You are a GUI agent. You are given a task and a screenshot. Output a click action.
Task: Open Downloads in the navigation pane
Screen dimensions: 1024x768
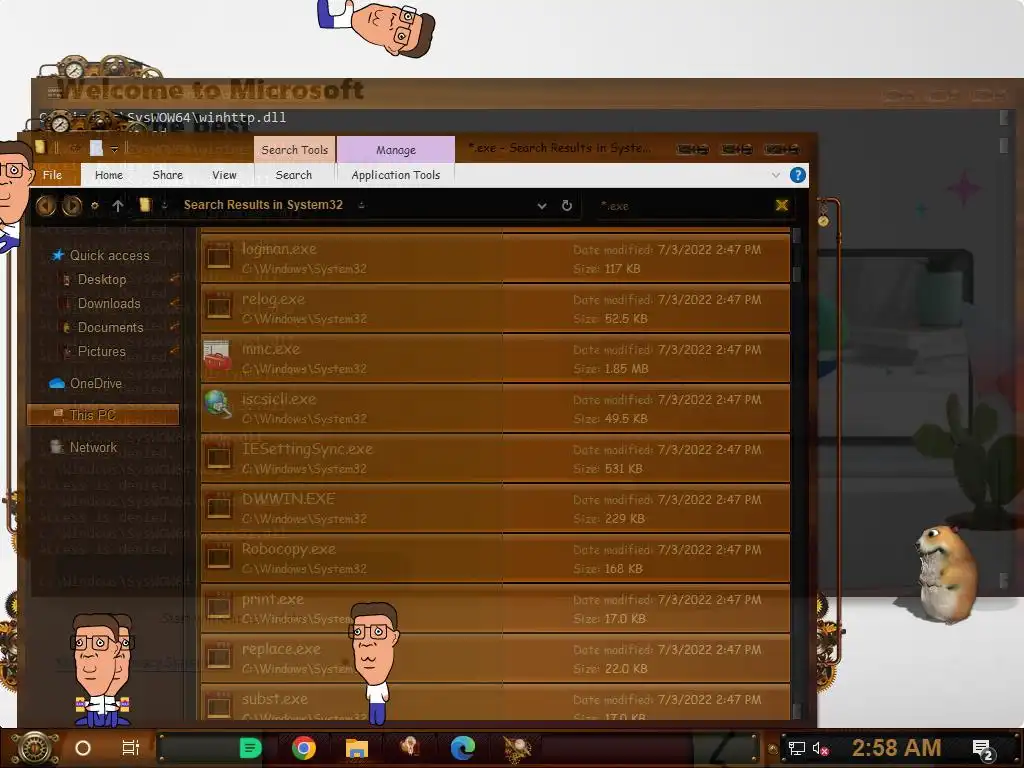pos(108,304)
